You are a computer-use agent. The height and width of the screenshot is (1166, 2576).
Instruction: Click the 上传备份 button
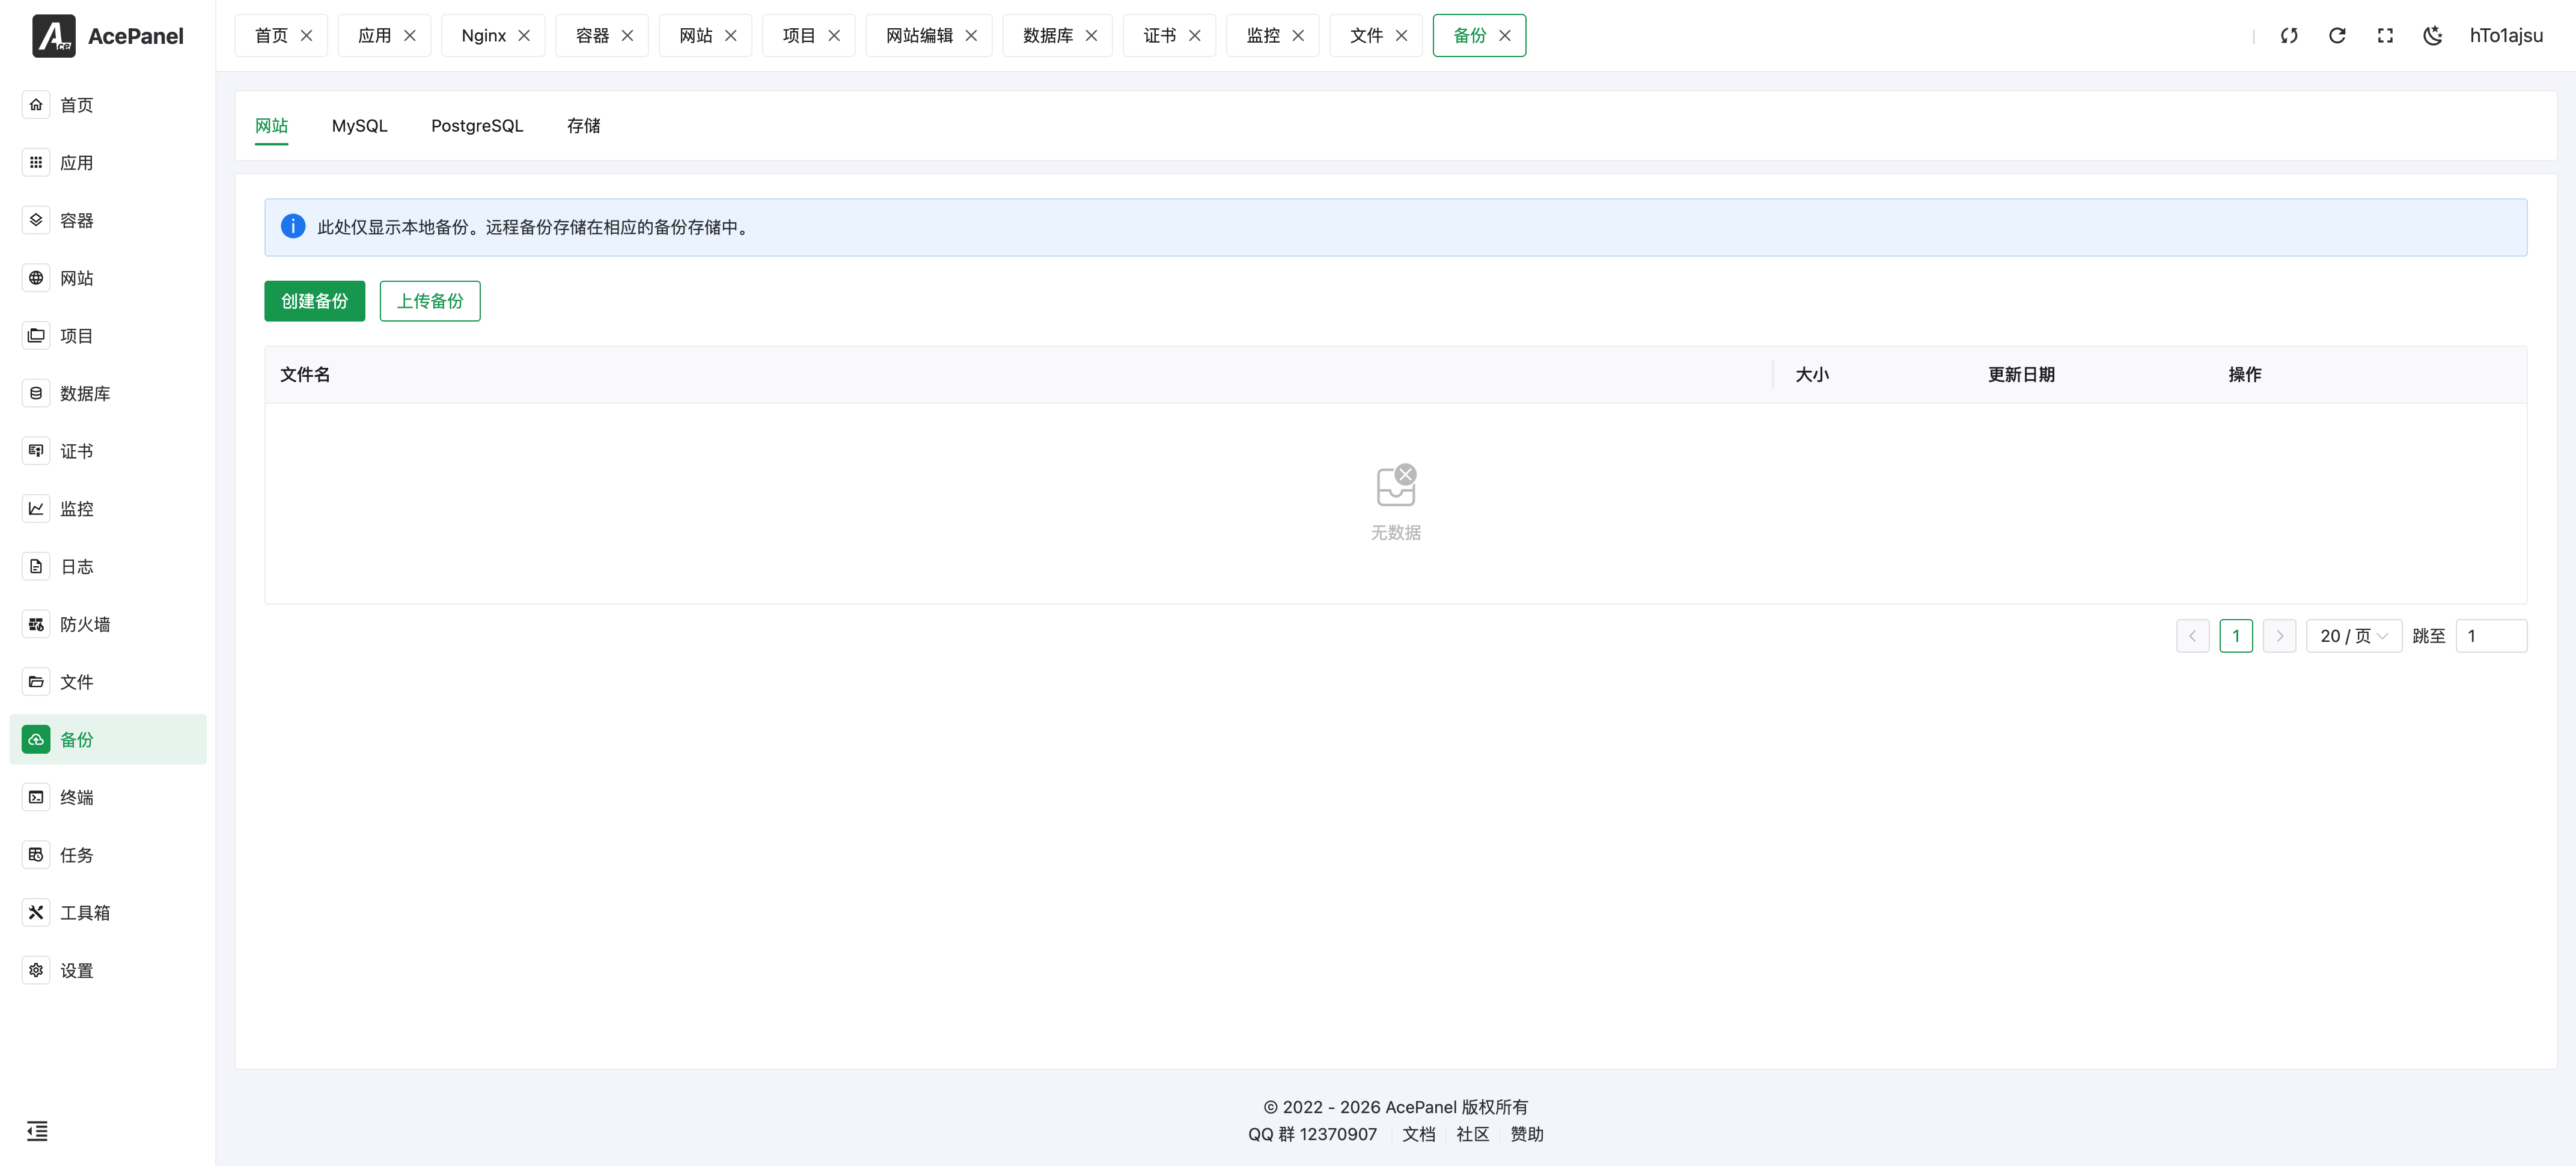pos(429,301)
